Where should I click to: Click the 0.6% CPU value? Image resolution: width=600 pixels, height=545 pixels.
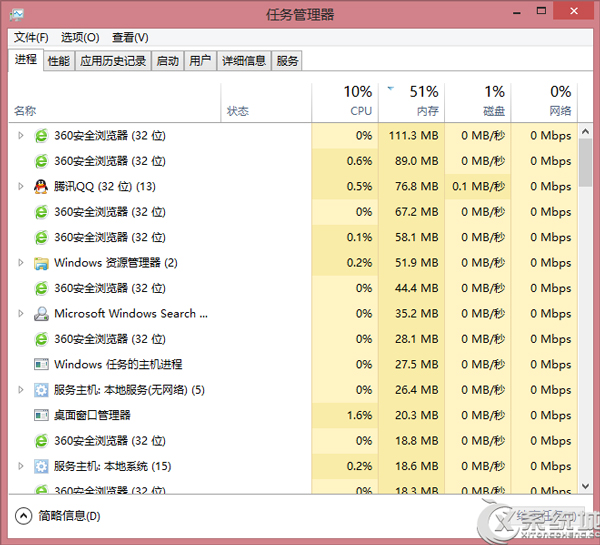(359, 161)
